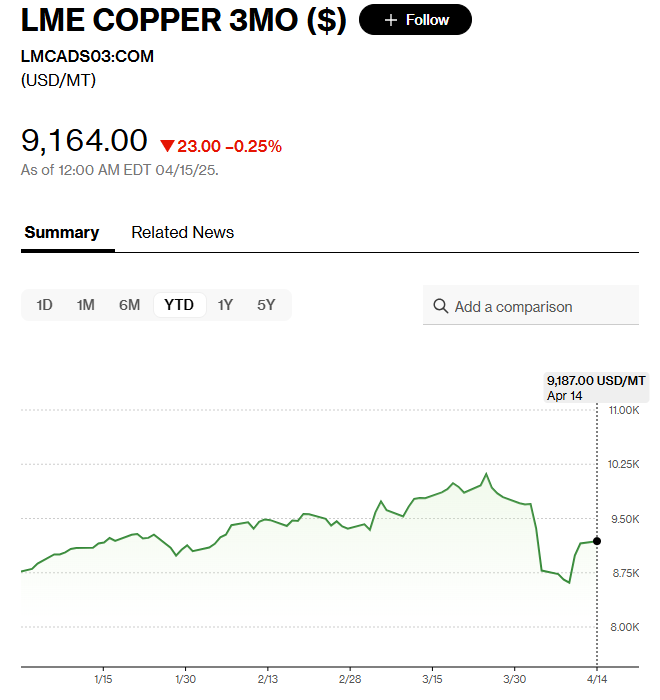Click the red down-triangle price change icon
660x700 pixels.
click(167, 146)
